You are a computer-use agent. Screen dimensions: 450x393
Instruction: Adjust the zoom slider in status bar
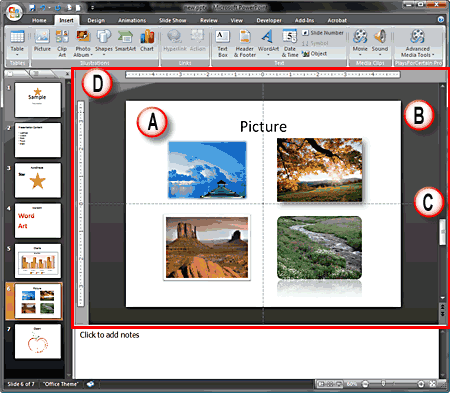(383, 384)
